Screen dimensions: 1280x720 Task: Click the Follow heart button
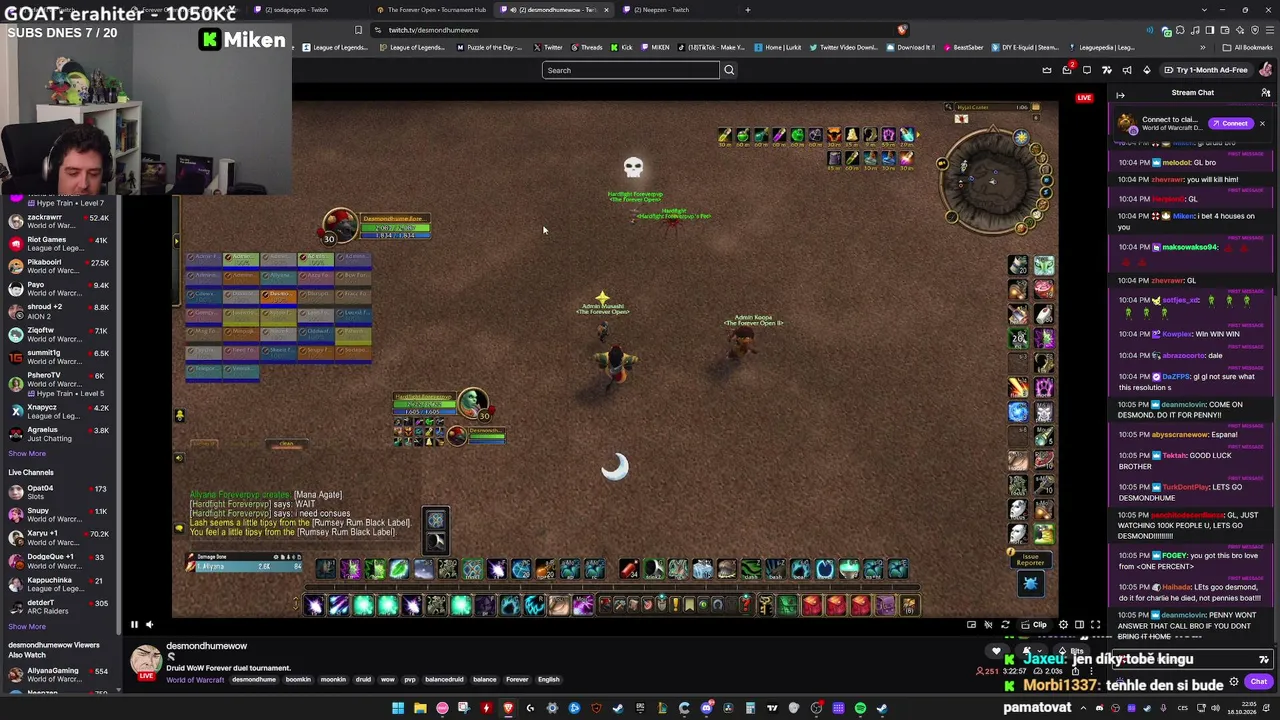point(995,651)
